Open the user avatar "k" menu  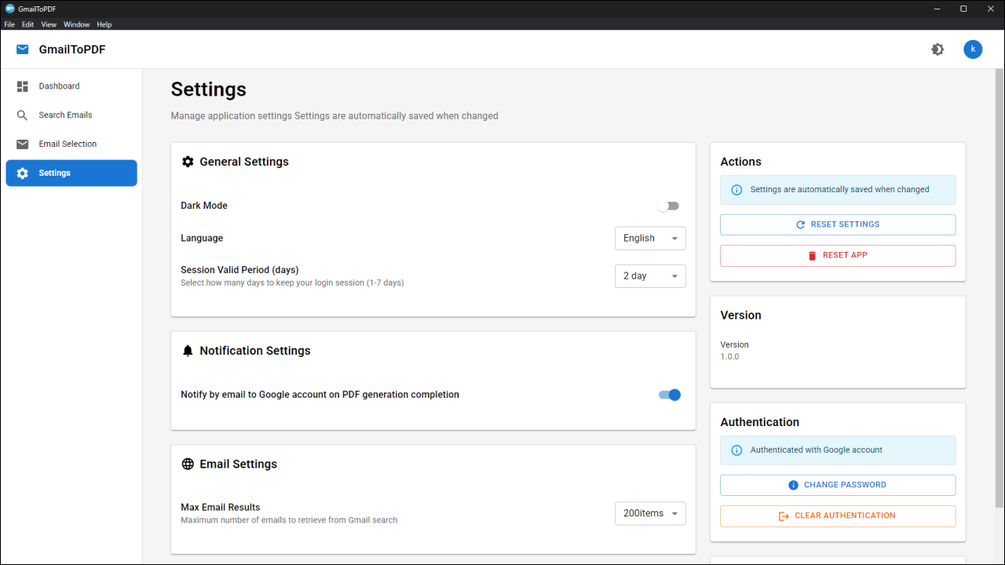[972, 49]
